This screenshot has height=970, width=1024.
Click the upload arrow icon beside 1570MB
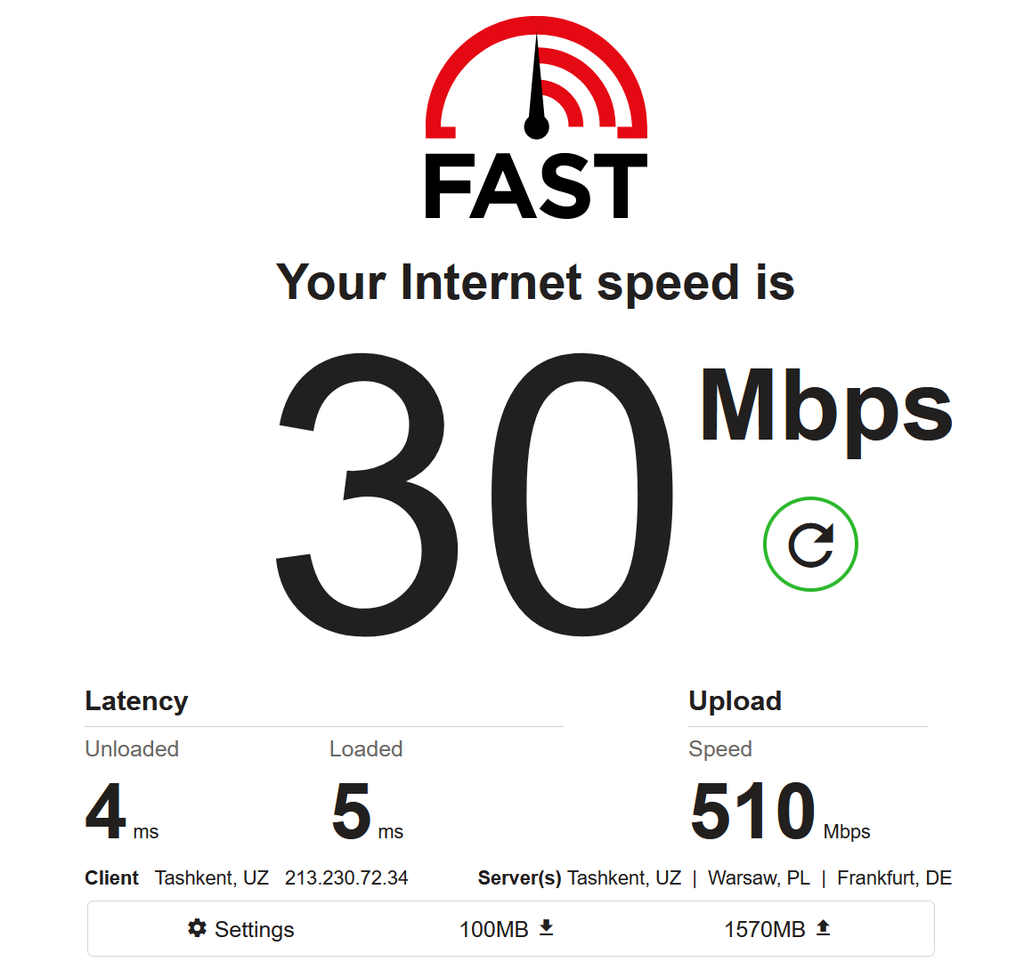click(x=824, y=928)
